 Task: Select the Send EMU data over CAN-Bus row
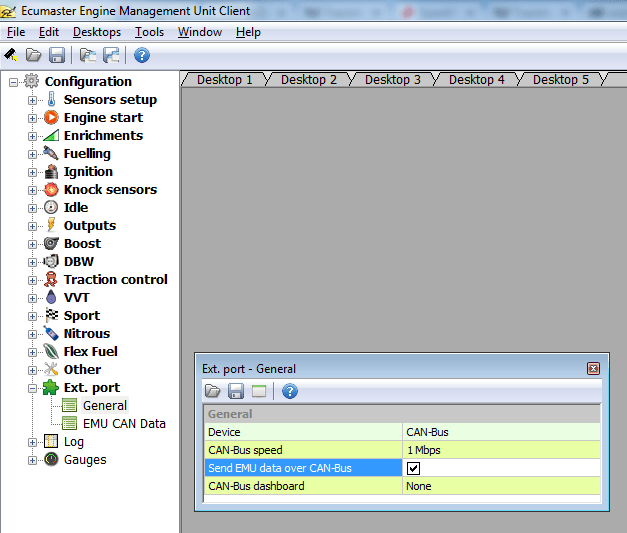click(303, 468)
